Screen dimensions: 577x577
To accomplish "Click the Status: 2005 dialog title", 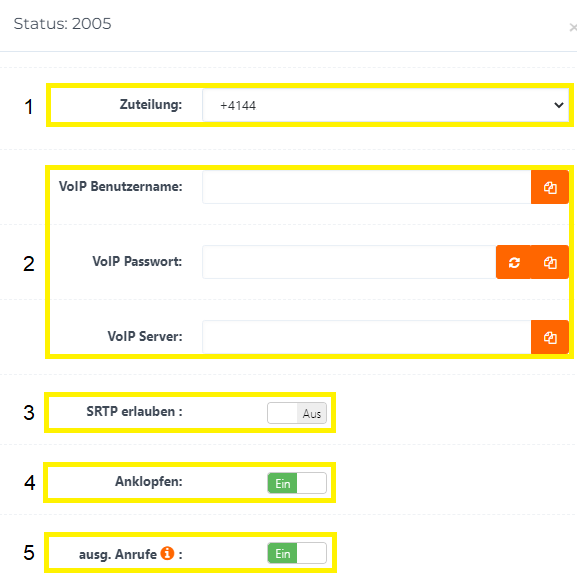I will [62, 24].
